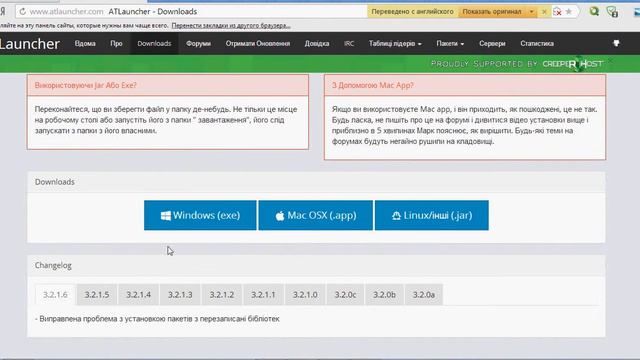
Task: Select changelog tab 3.2.0a
Action: [424, 294]
